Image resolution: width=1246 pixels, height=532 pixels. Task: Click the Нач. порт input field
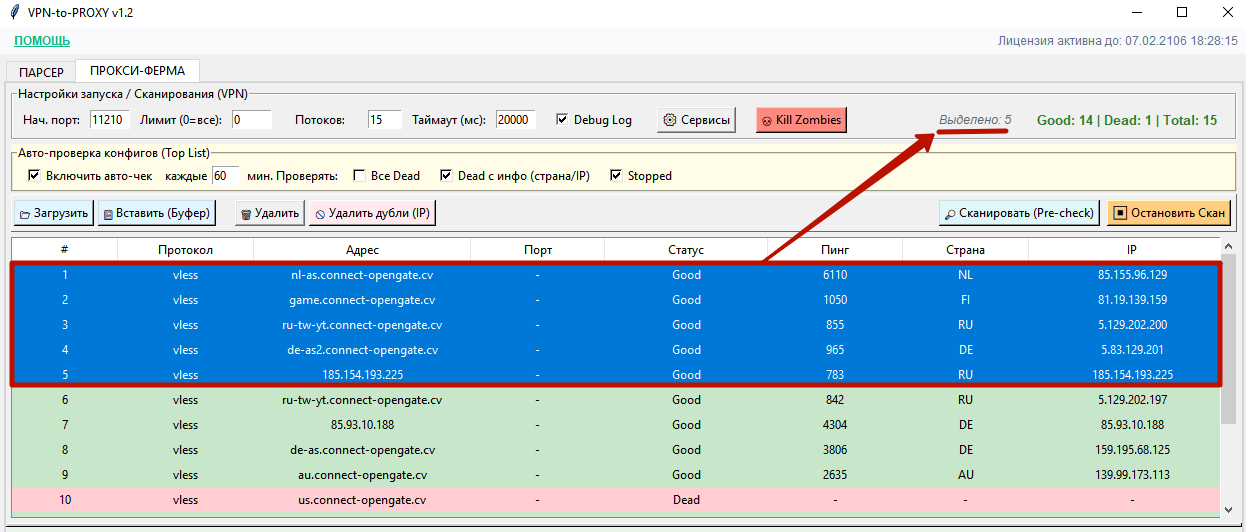110,120
